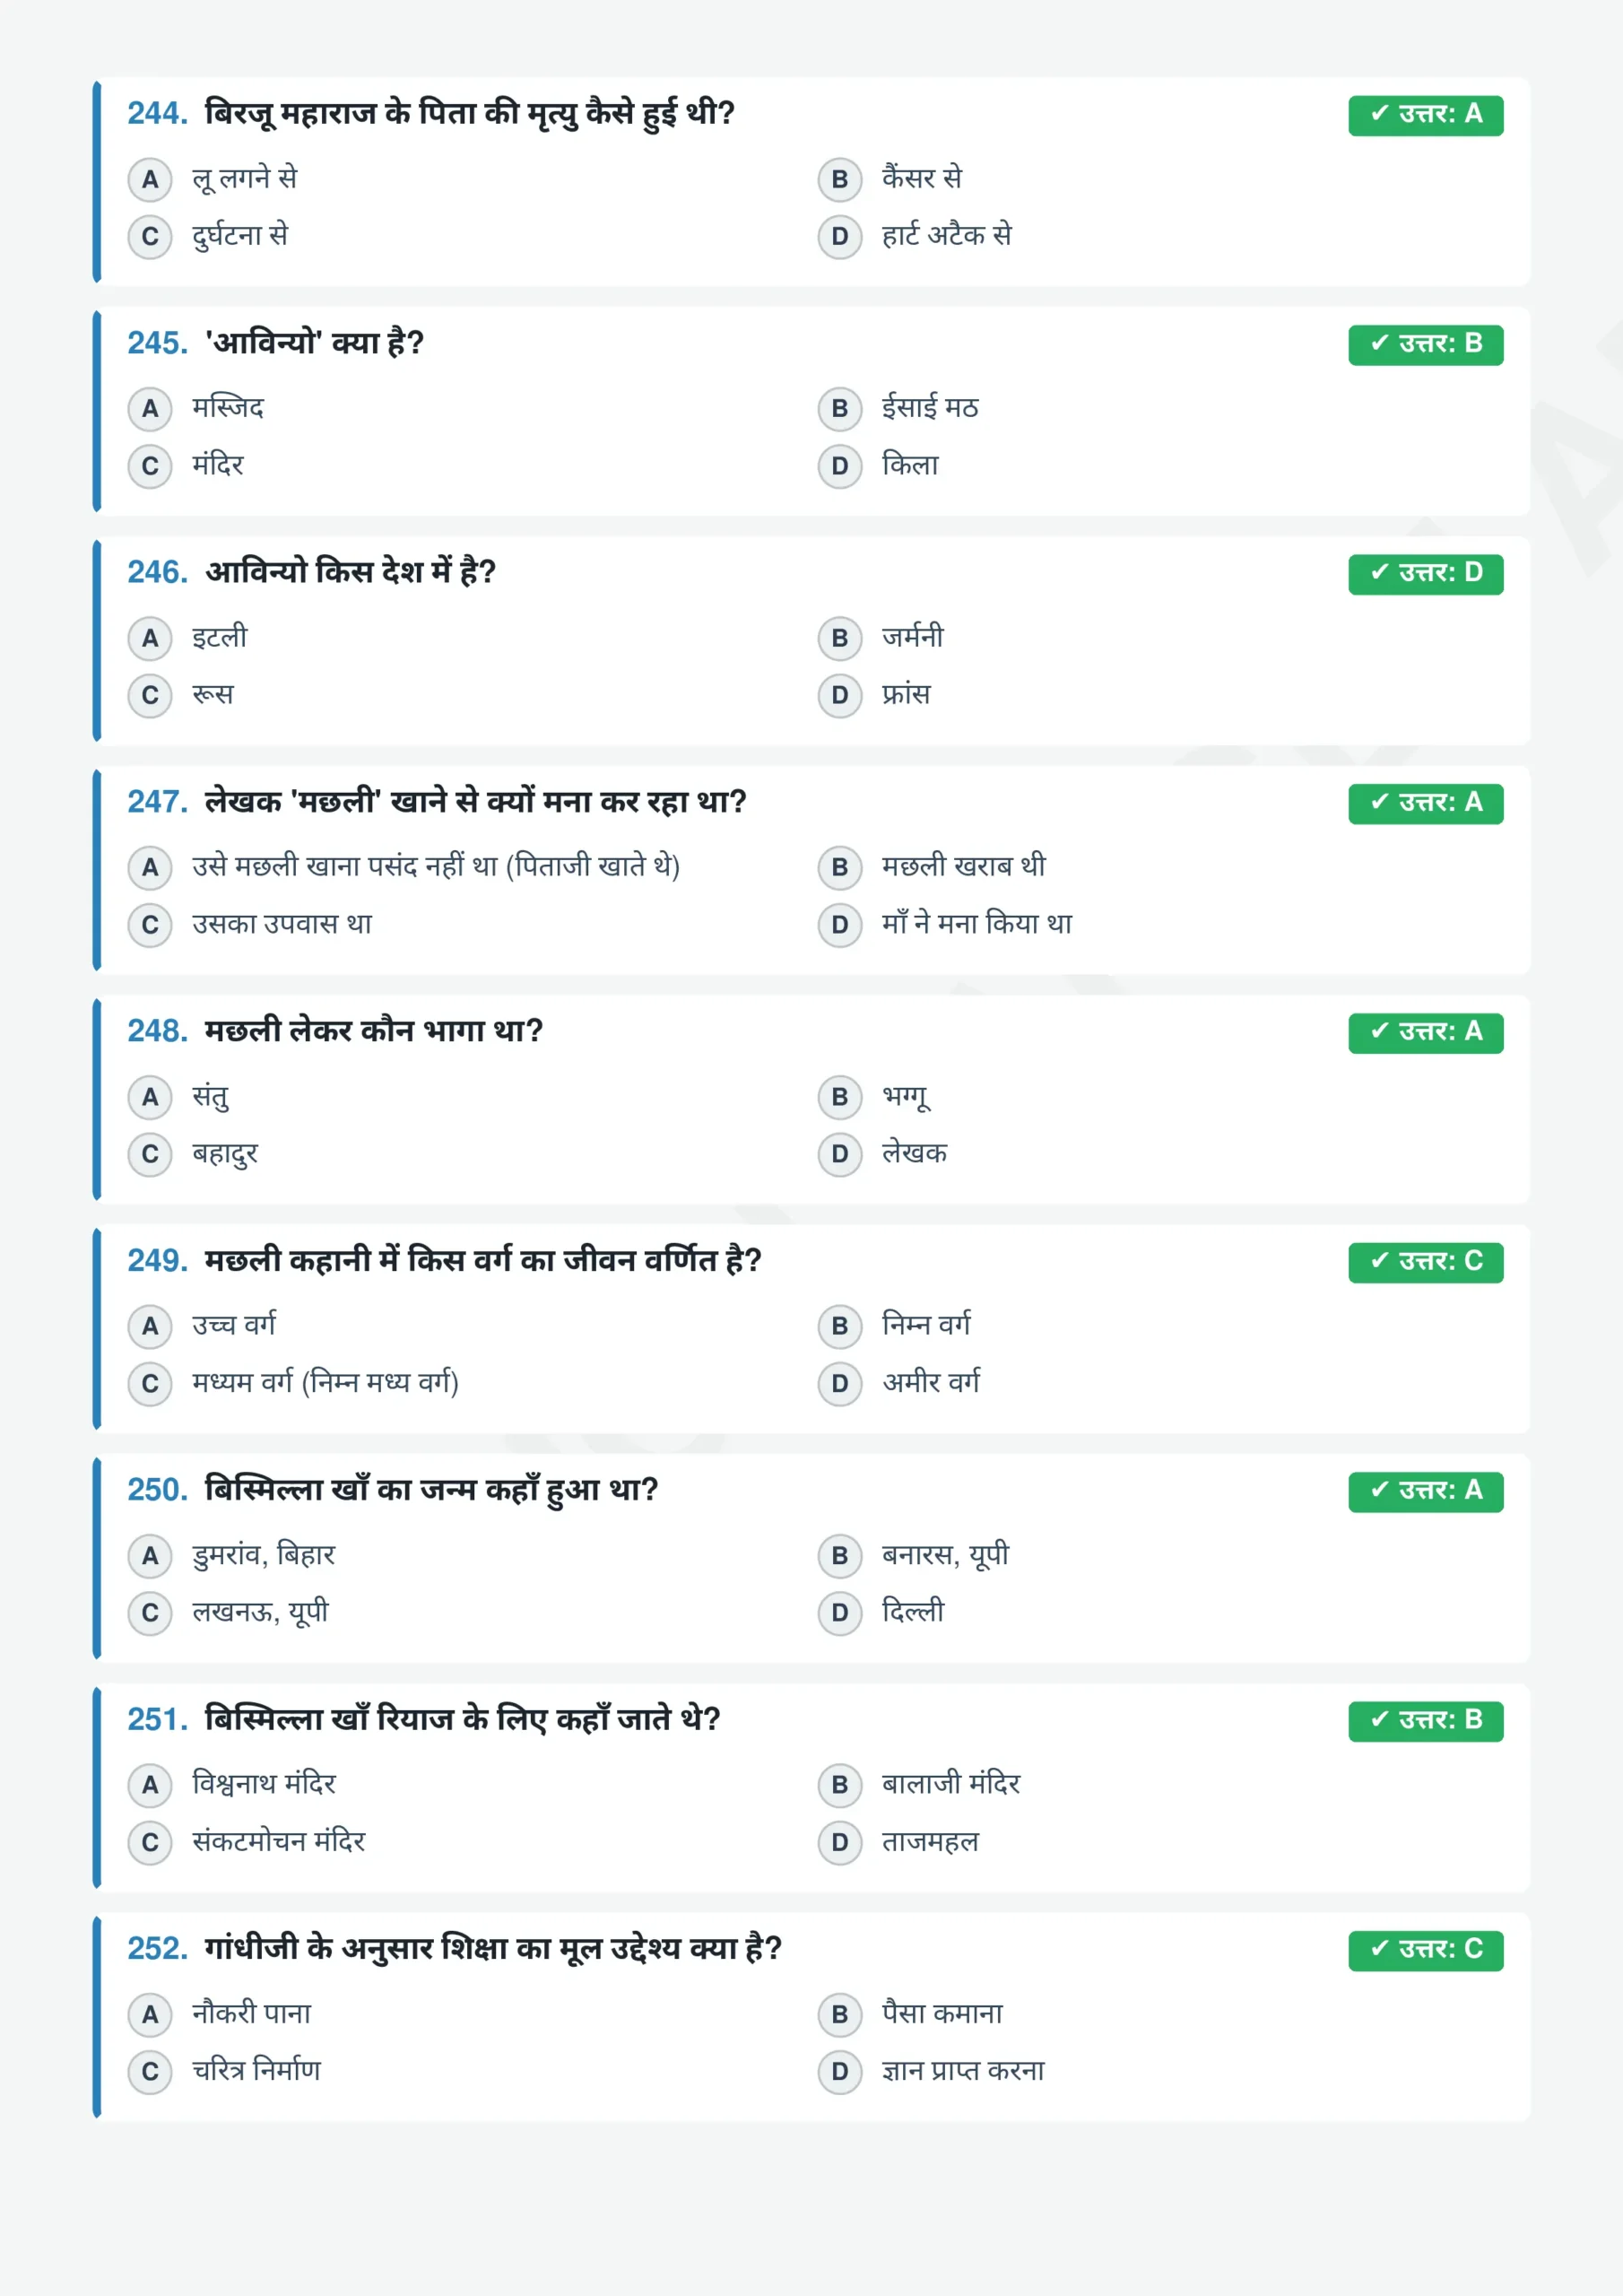Click the answer badge 'उत्तर: B' for question 245
1623x2296 pixels.
point(1425,344)
